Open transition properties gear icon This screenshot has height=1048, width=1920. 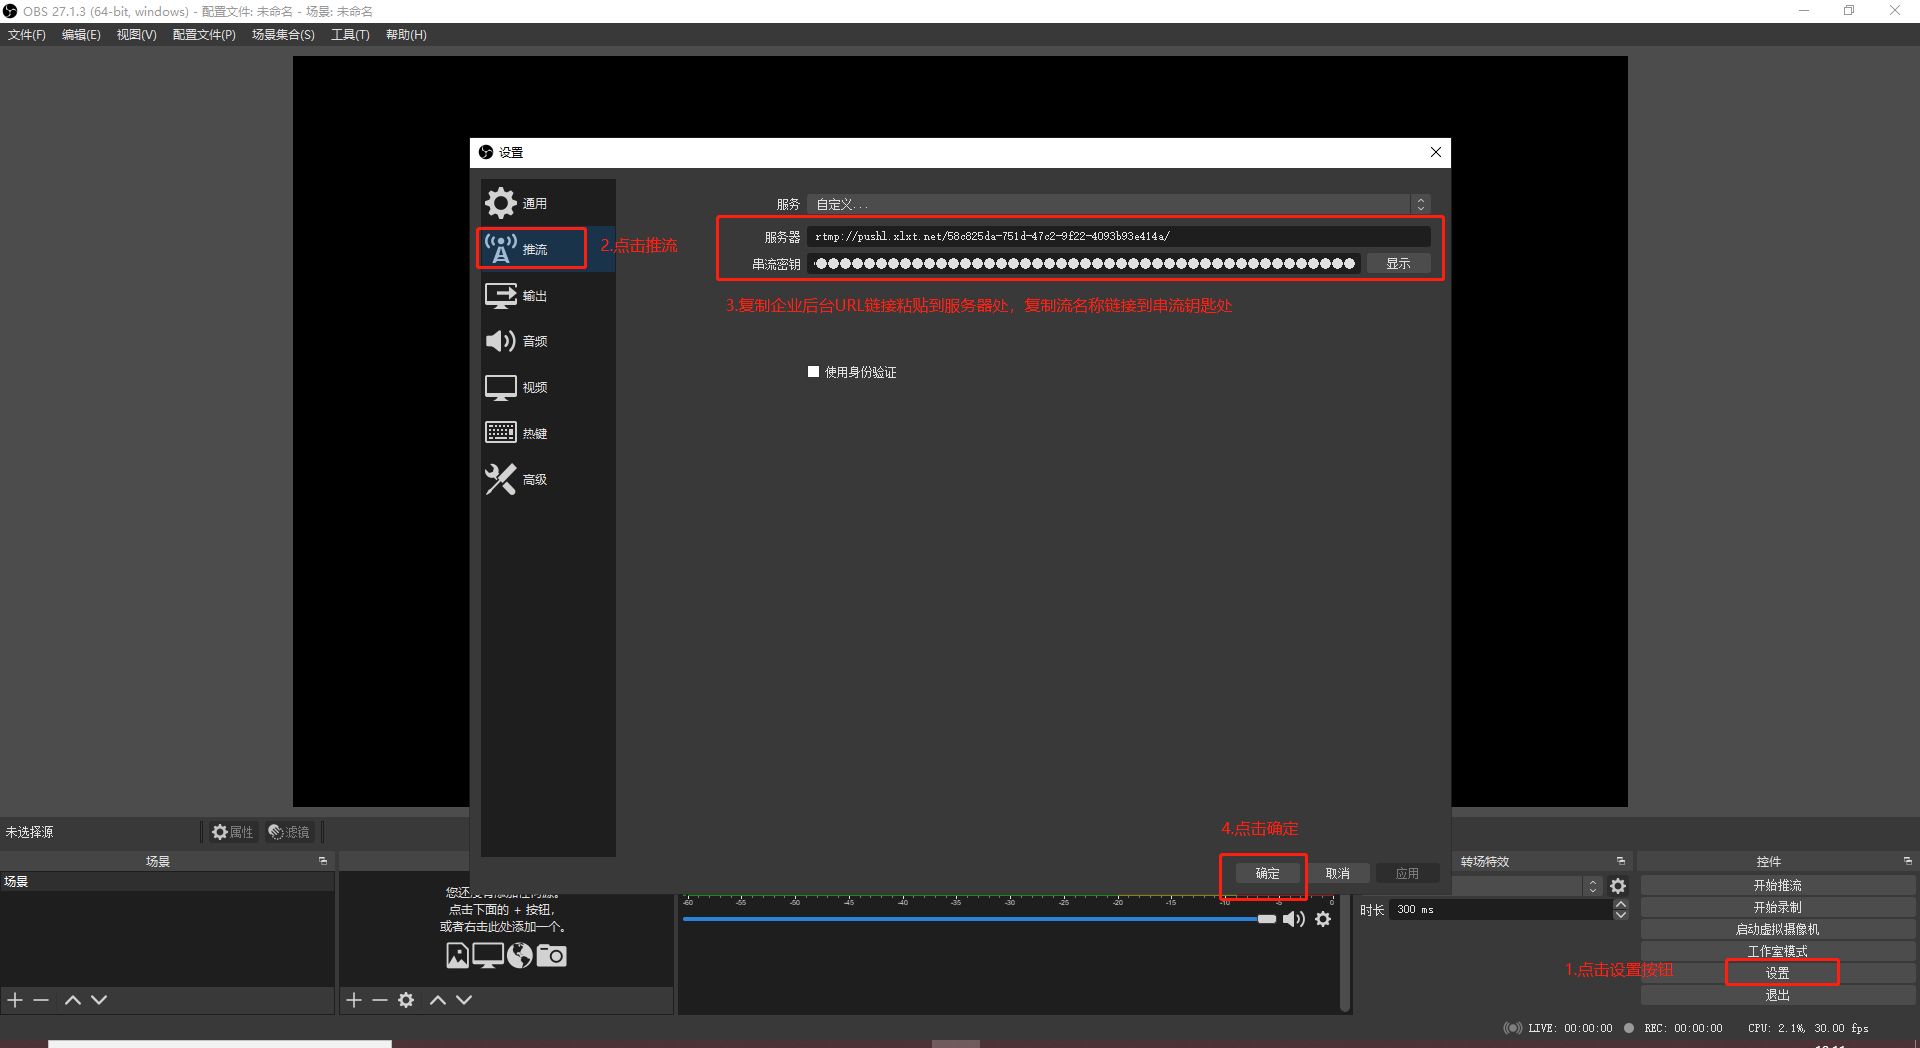pyautogui.click(x=1618, y=886)
